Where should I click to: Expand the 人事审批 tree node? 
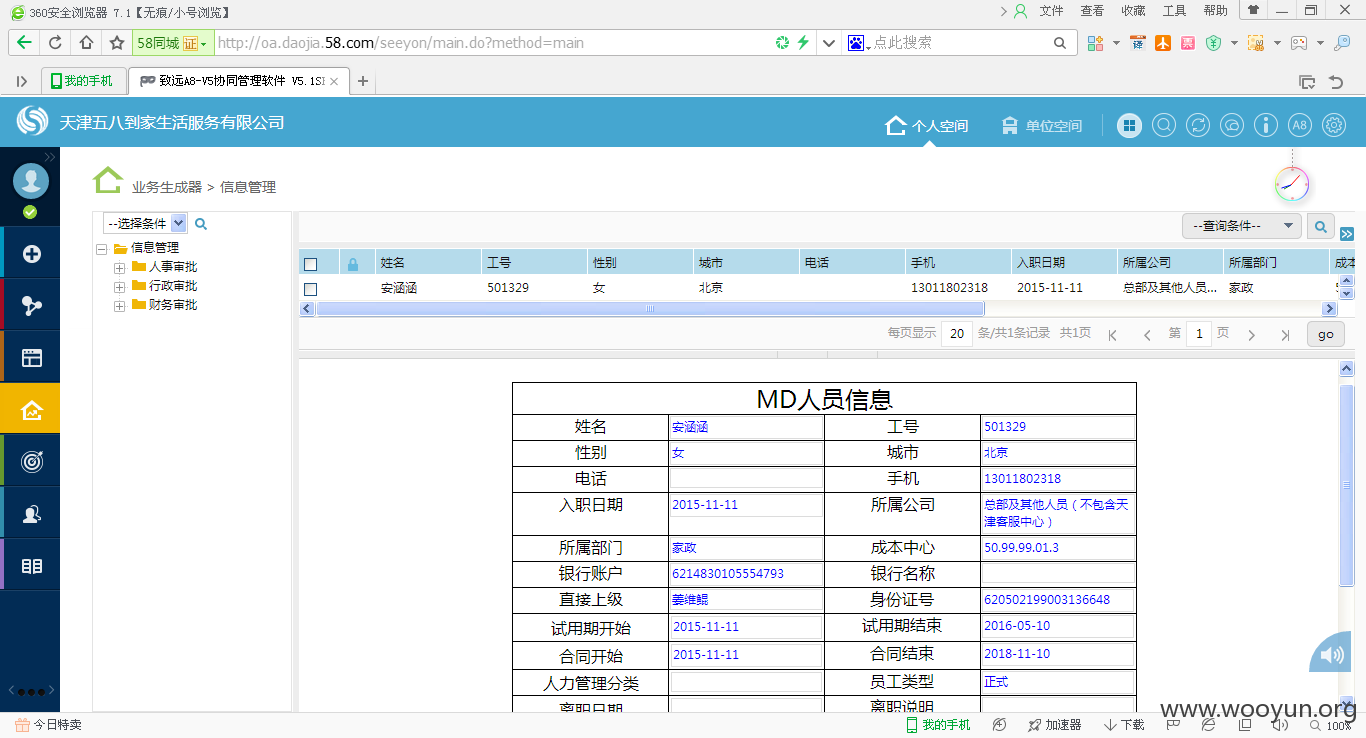point(120,267)
